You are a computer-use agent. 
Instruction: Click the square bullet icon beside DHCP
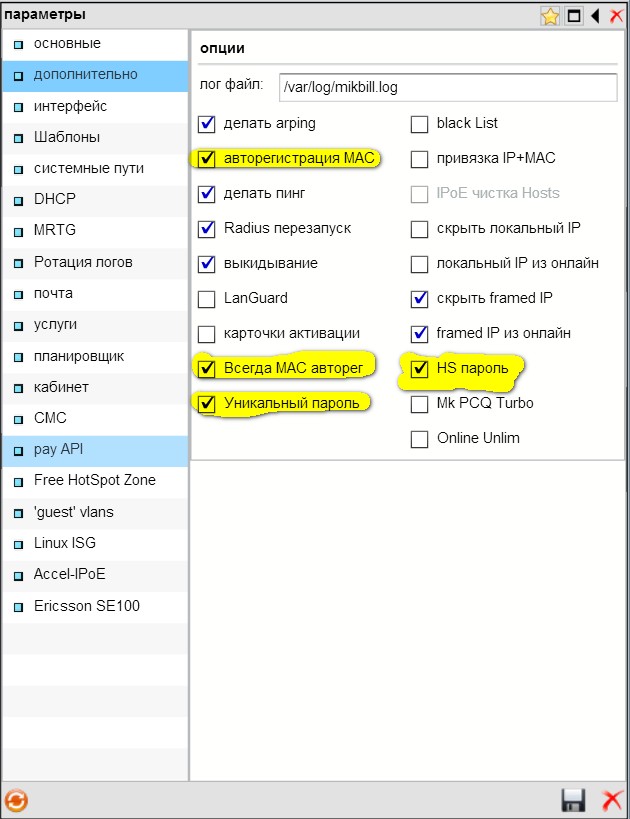coord(18,200)
